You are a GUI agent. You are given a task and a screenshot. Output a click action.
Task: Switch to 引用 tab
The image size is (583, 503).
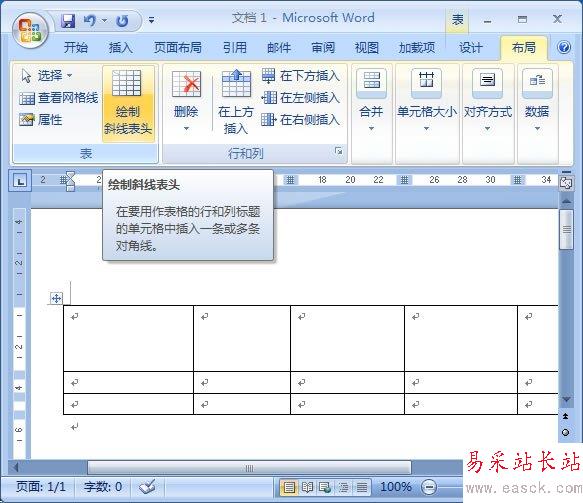(235, 48)
